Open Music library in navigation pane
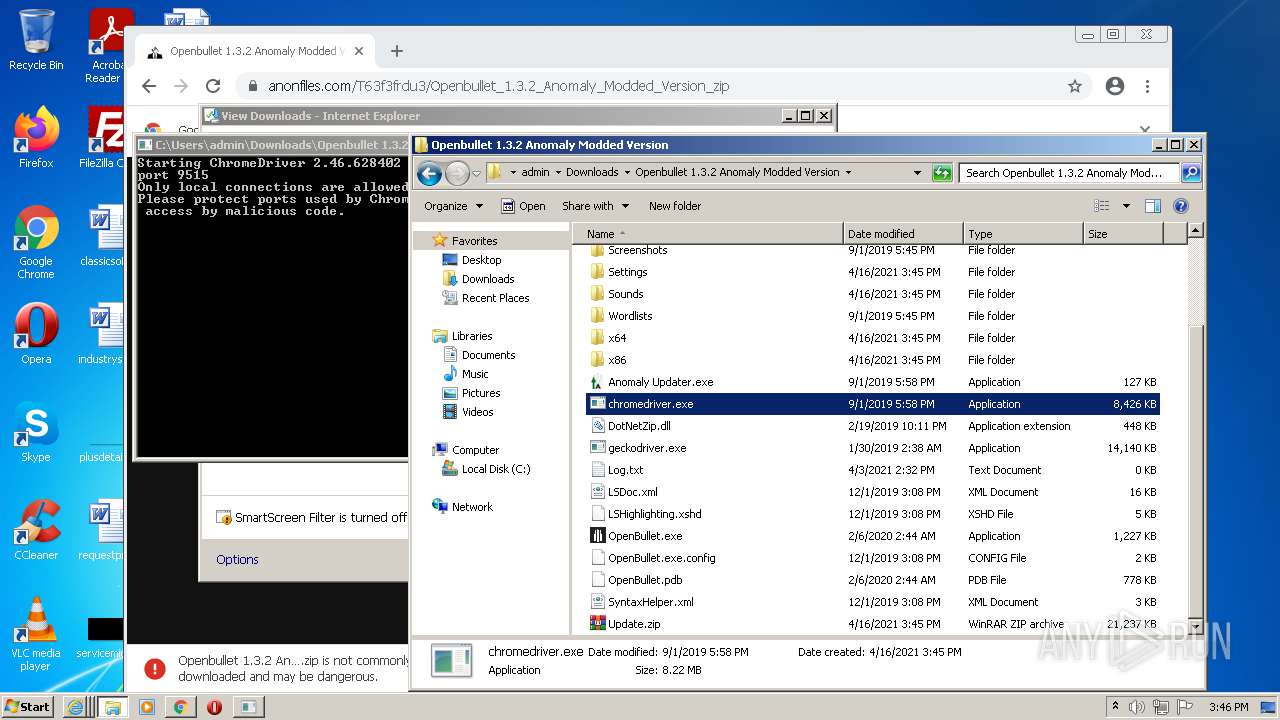The width and height of the screenshot is (1280, 720). (475, 374)
